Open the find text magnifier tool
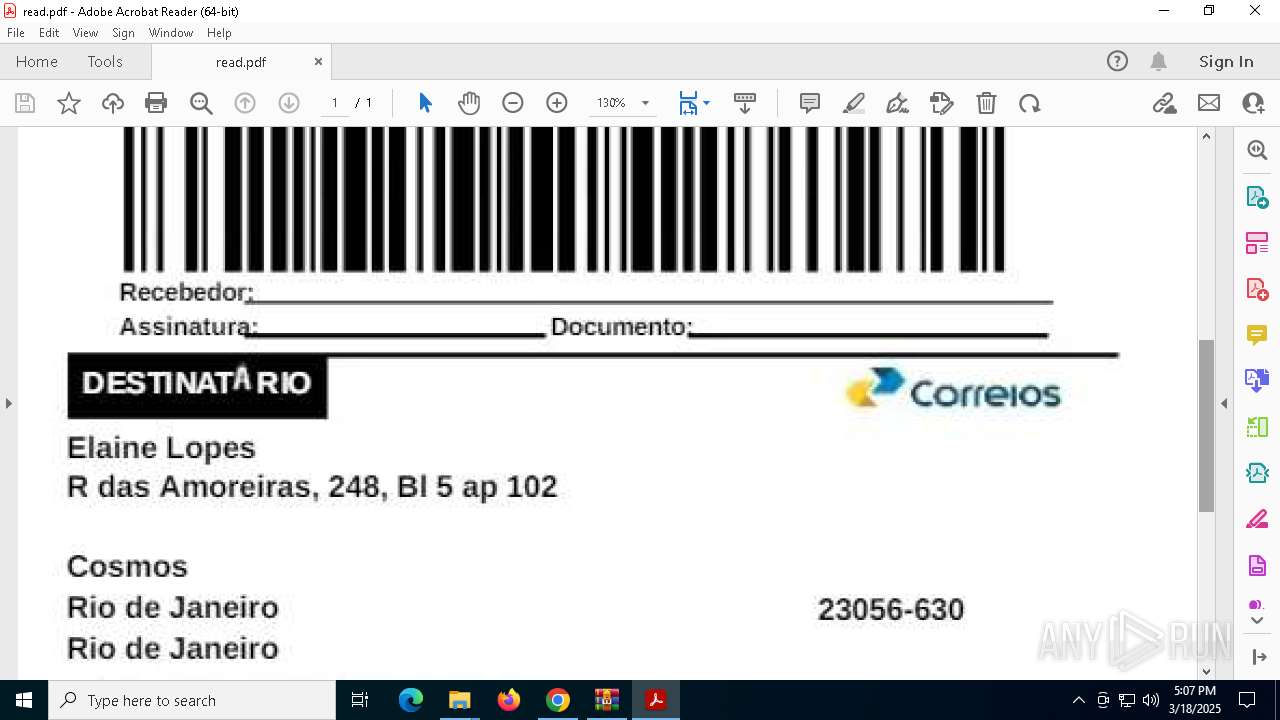 201,103
